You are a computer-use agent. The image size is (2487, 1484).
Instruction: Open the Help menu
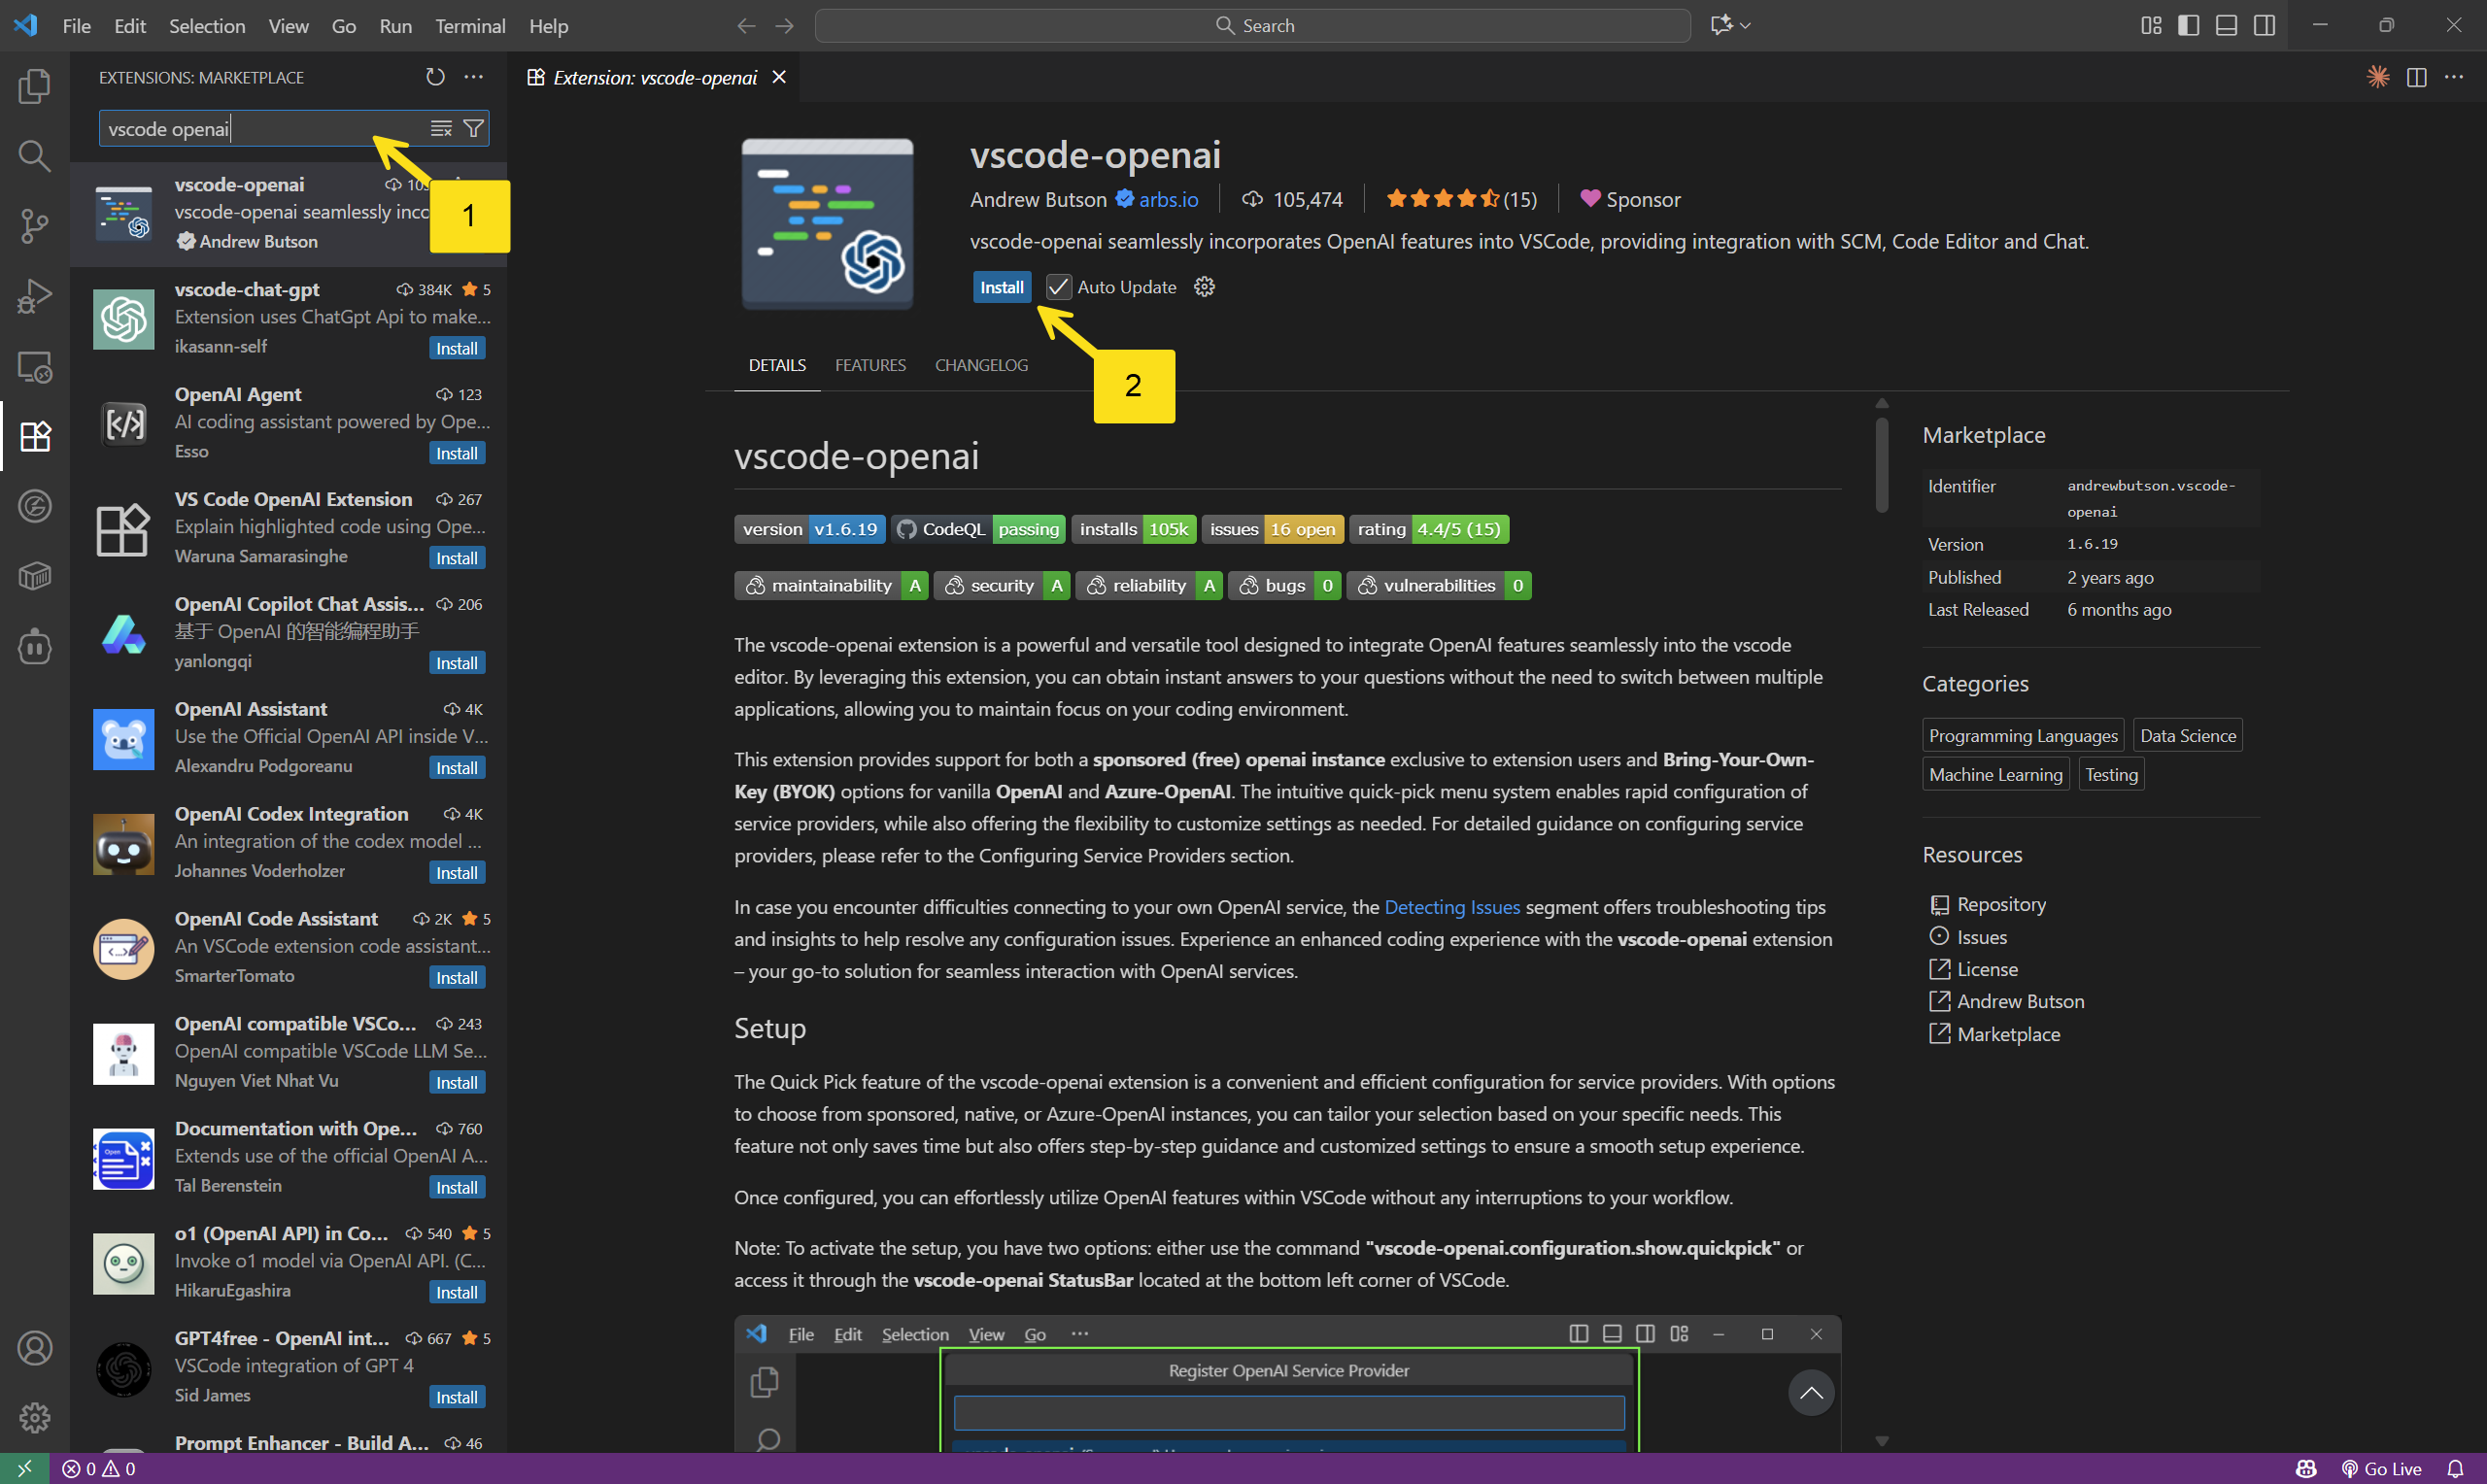[548, 26]
